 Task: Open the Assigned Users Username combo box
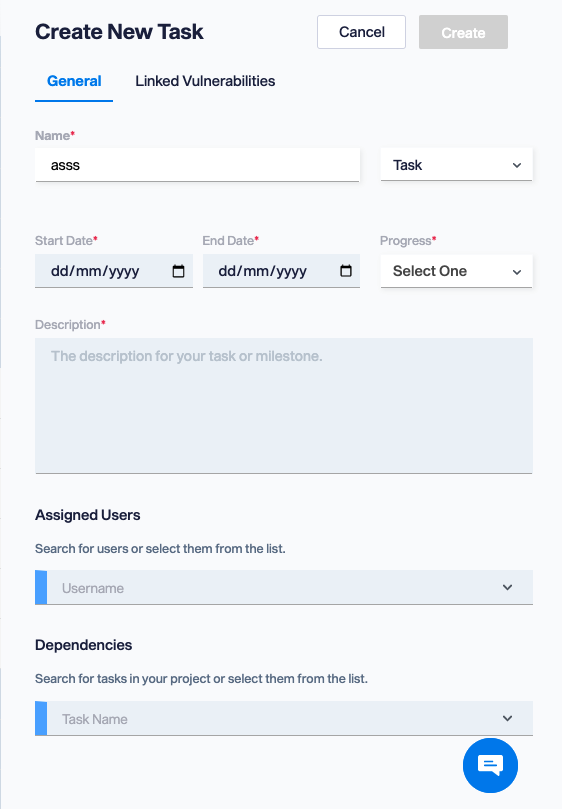pos(284,587)
